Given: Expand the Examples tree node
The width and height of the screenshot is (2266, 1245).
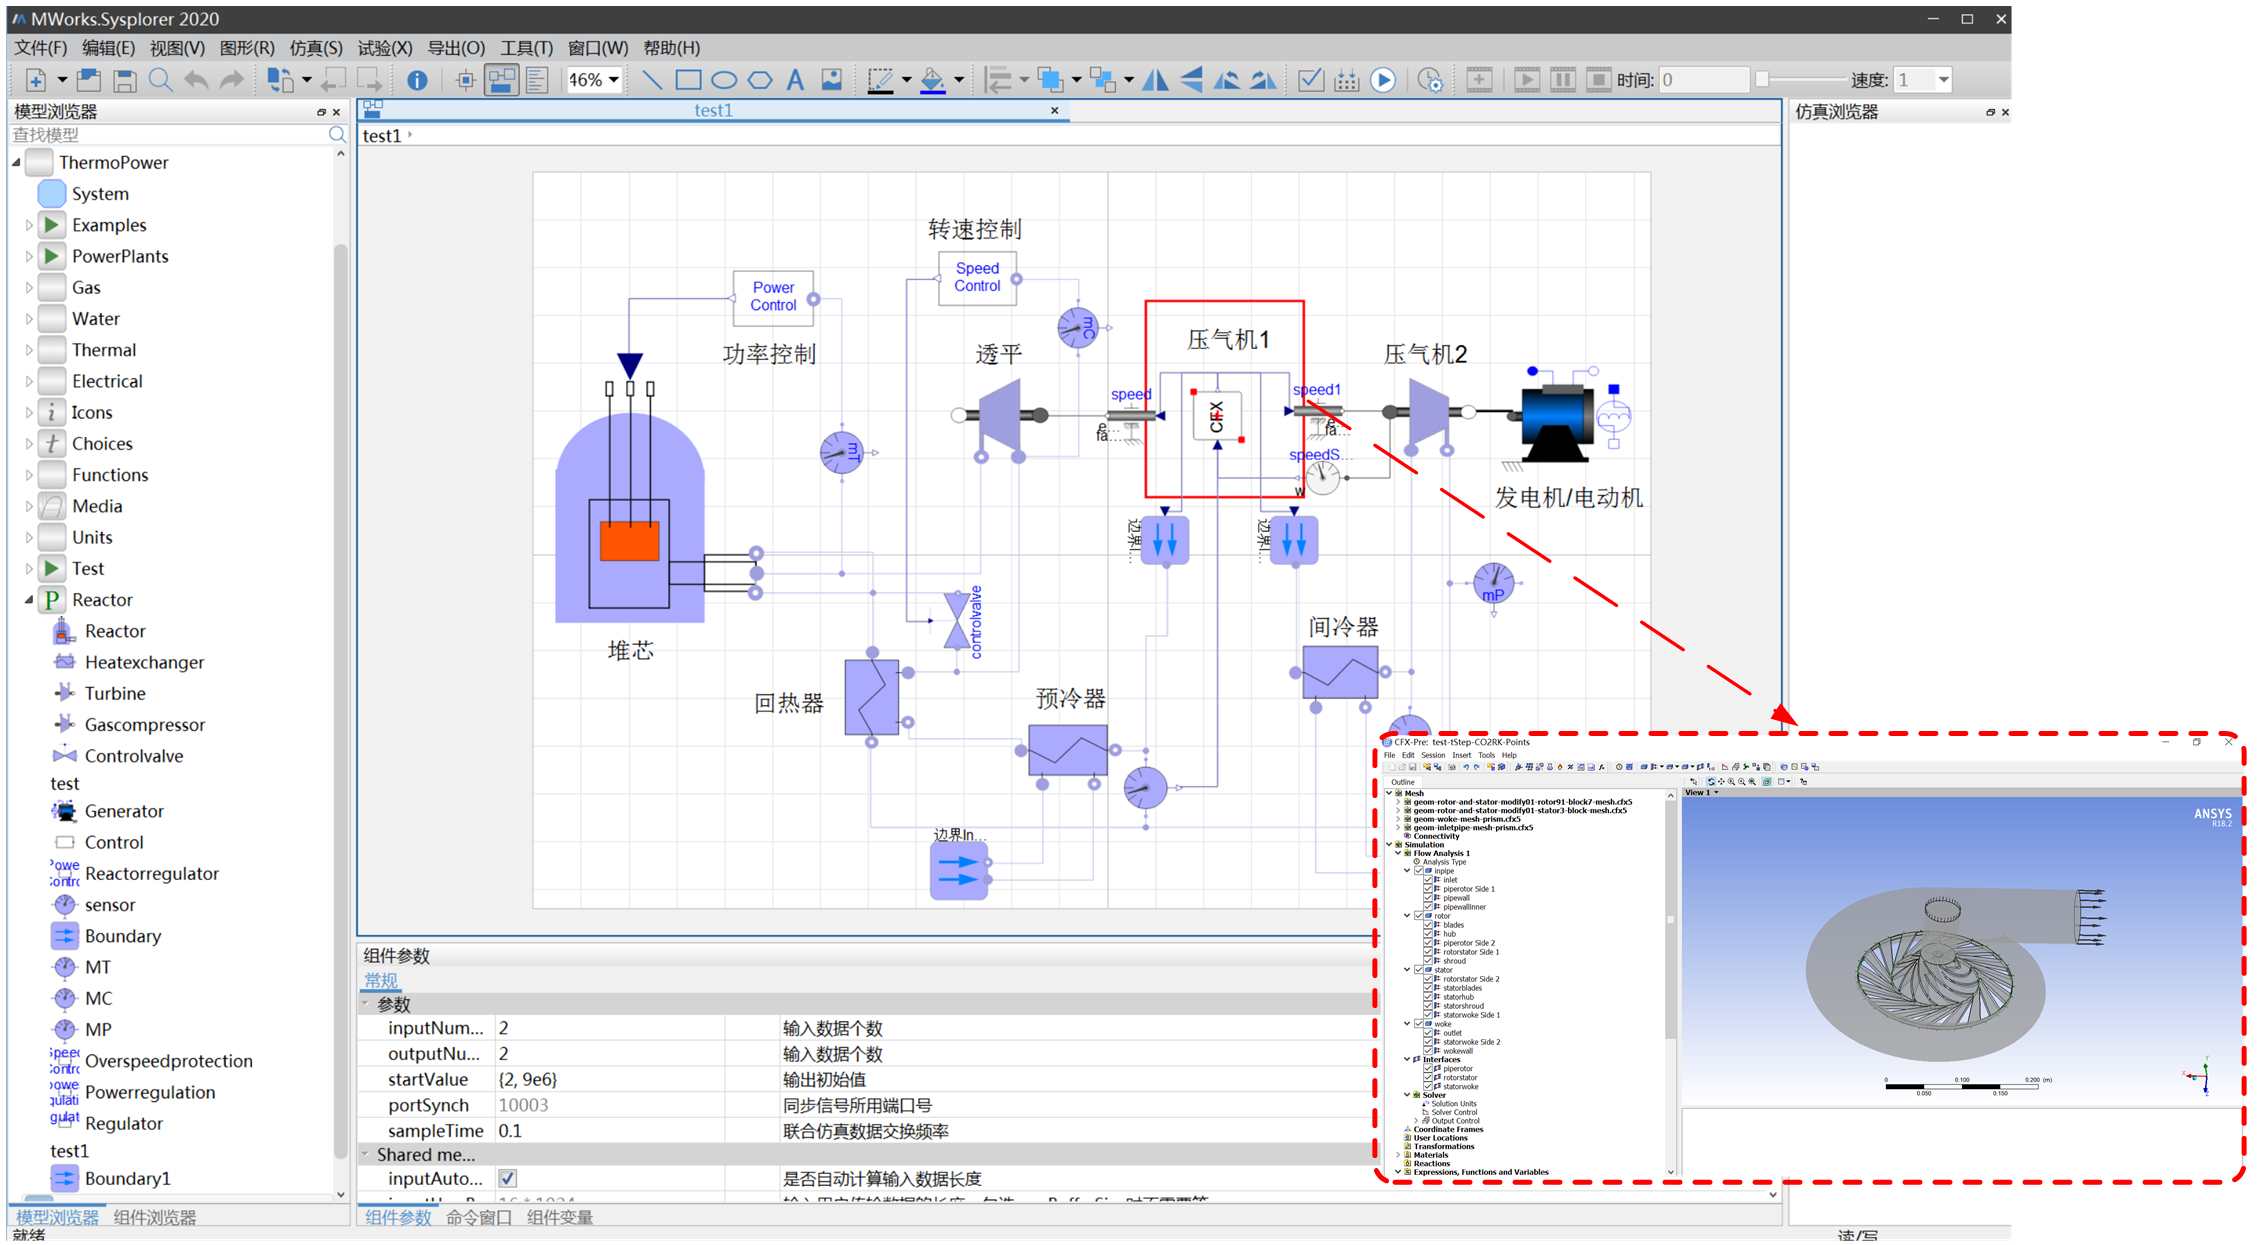Looking at the screenshot, I should pyautogui.click(x=29, y=225).
